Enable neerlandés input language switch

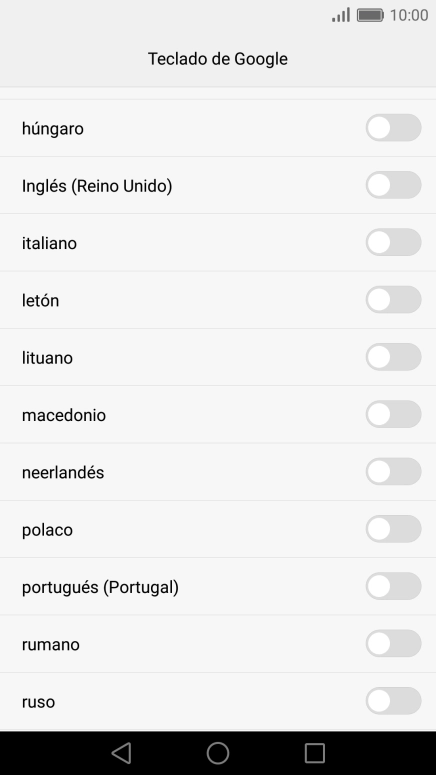pyautogui.click(x=393, y=472)
